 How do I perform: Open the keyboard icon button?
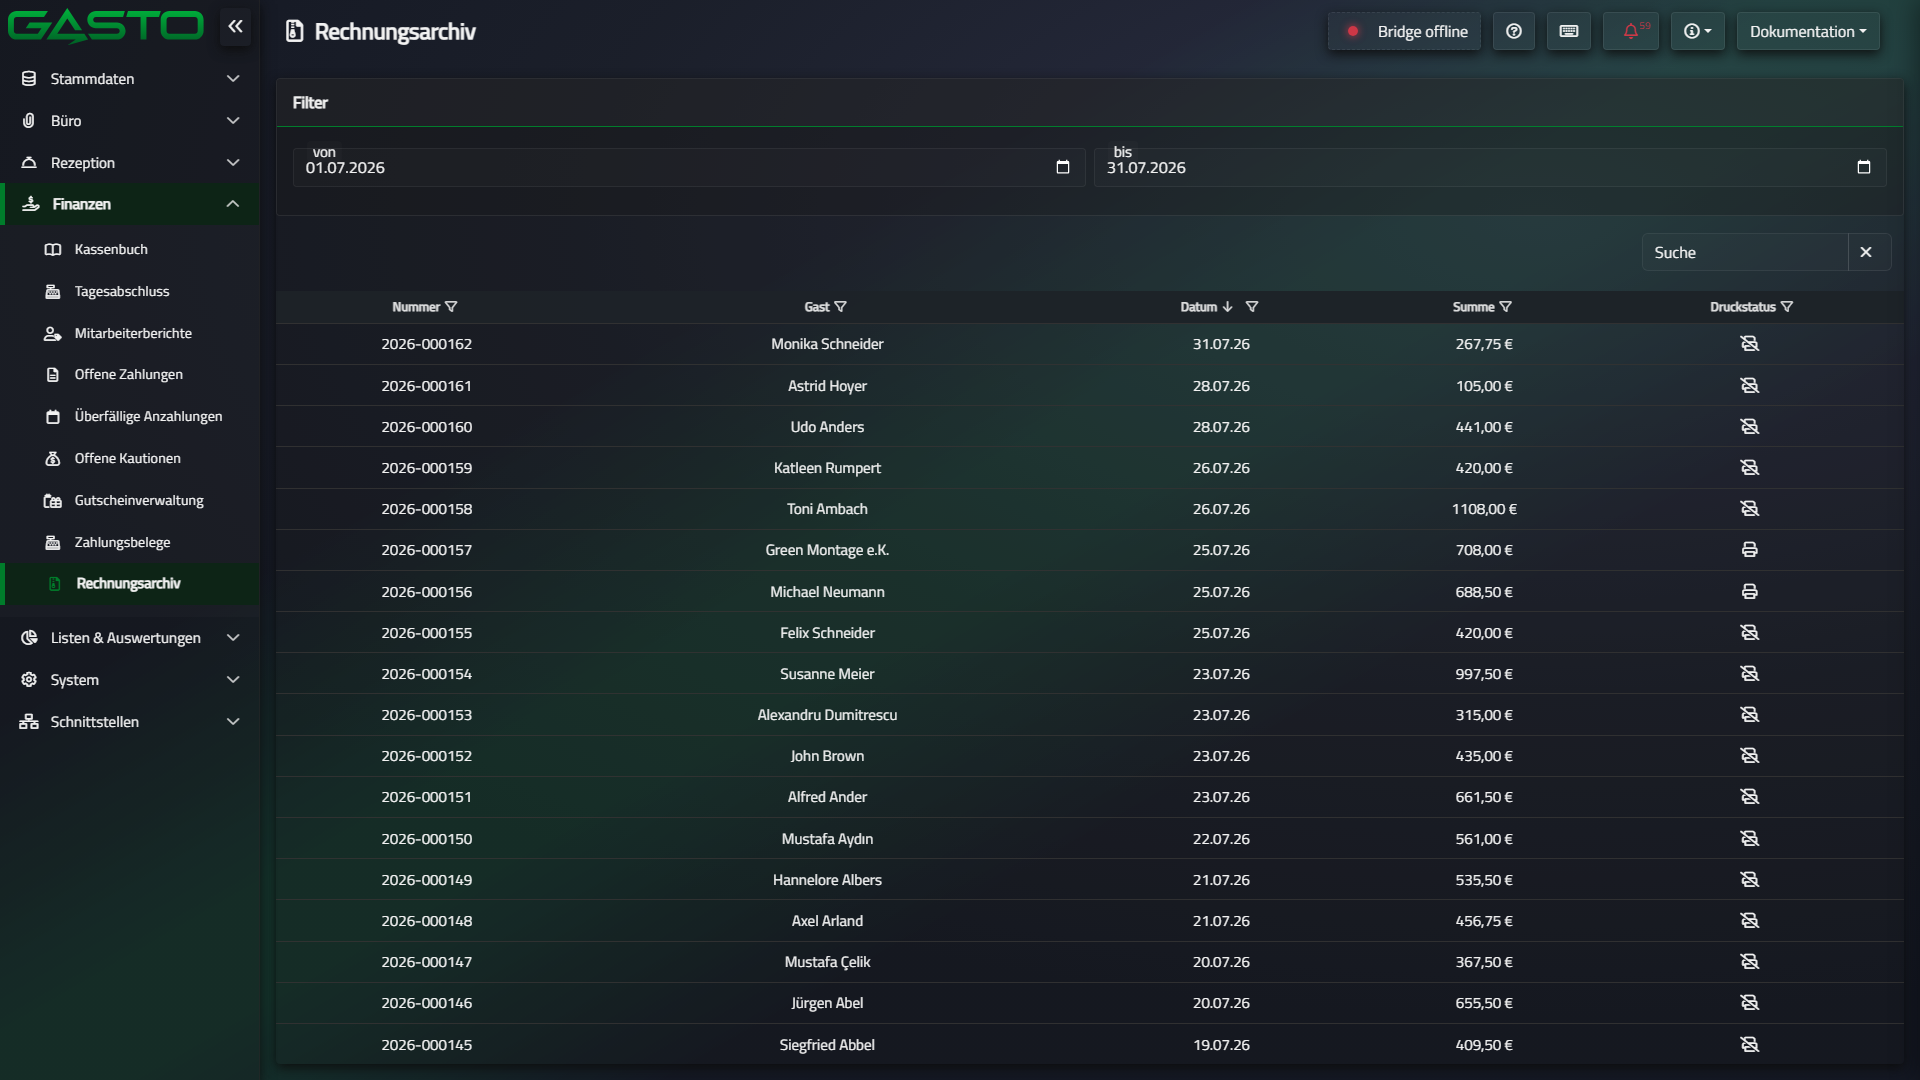coord(1569,31)
